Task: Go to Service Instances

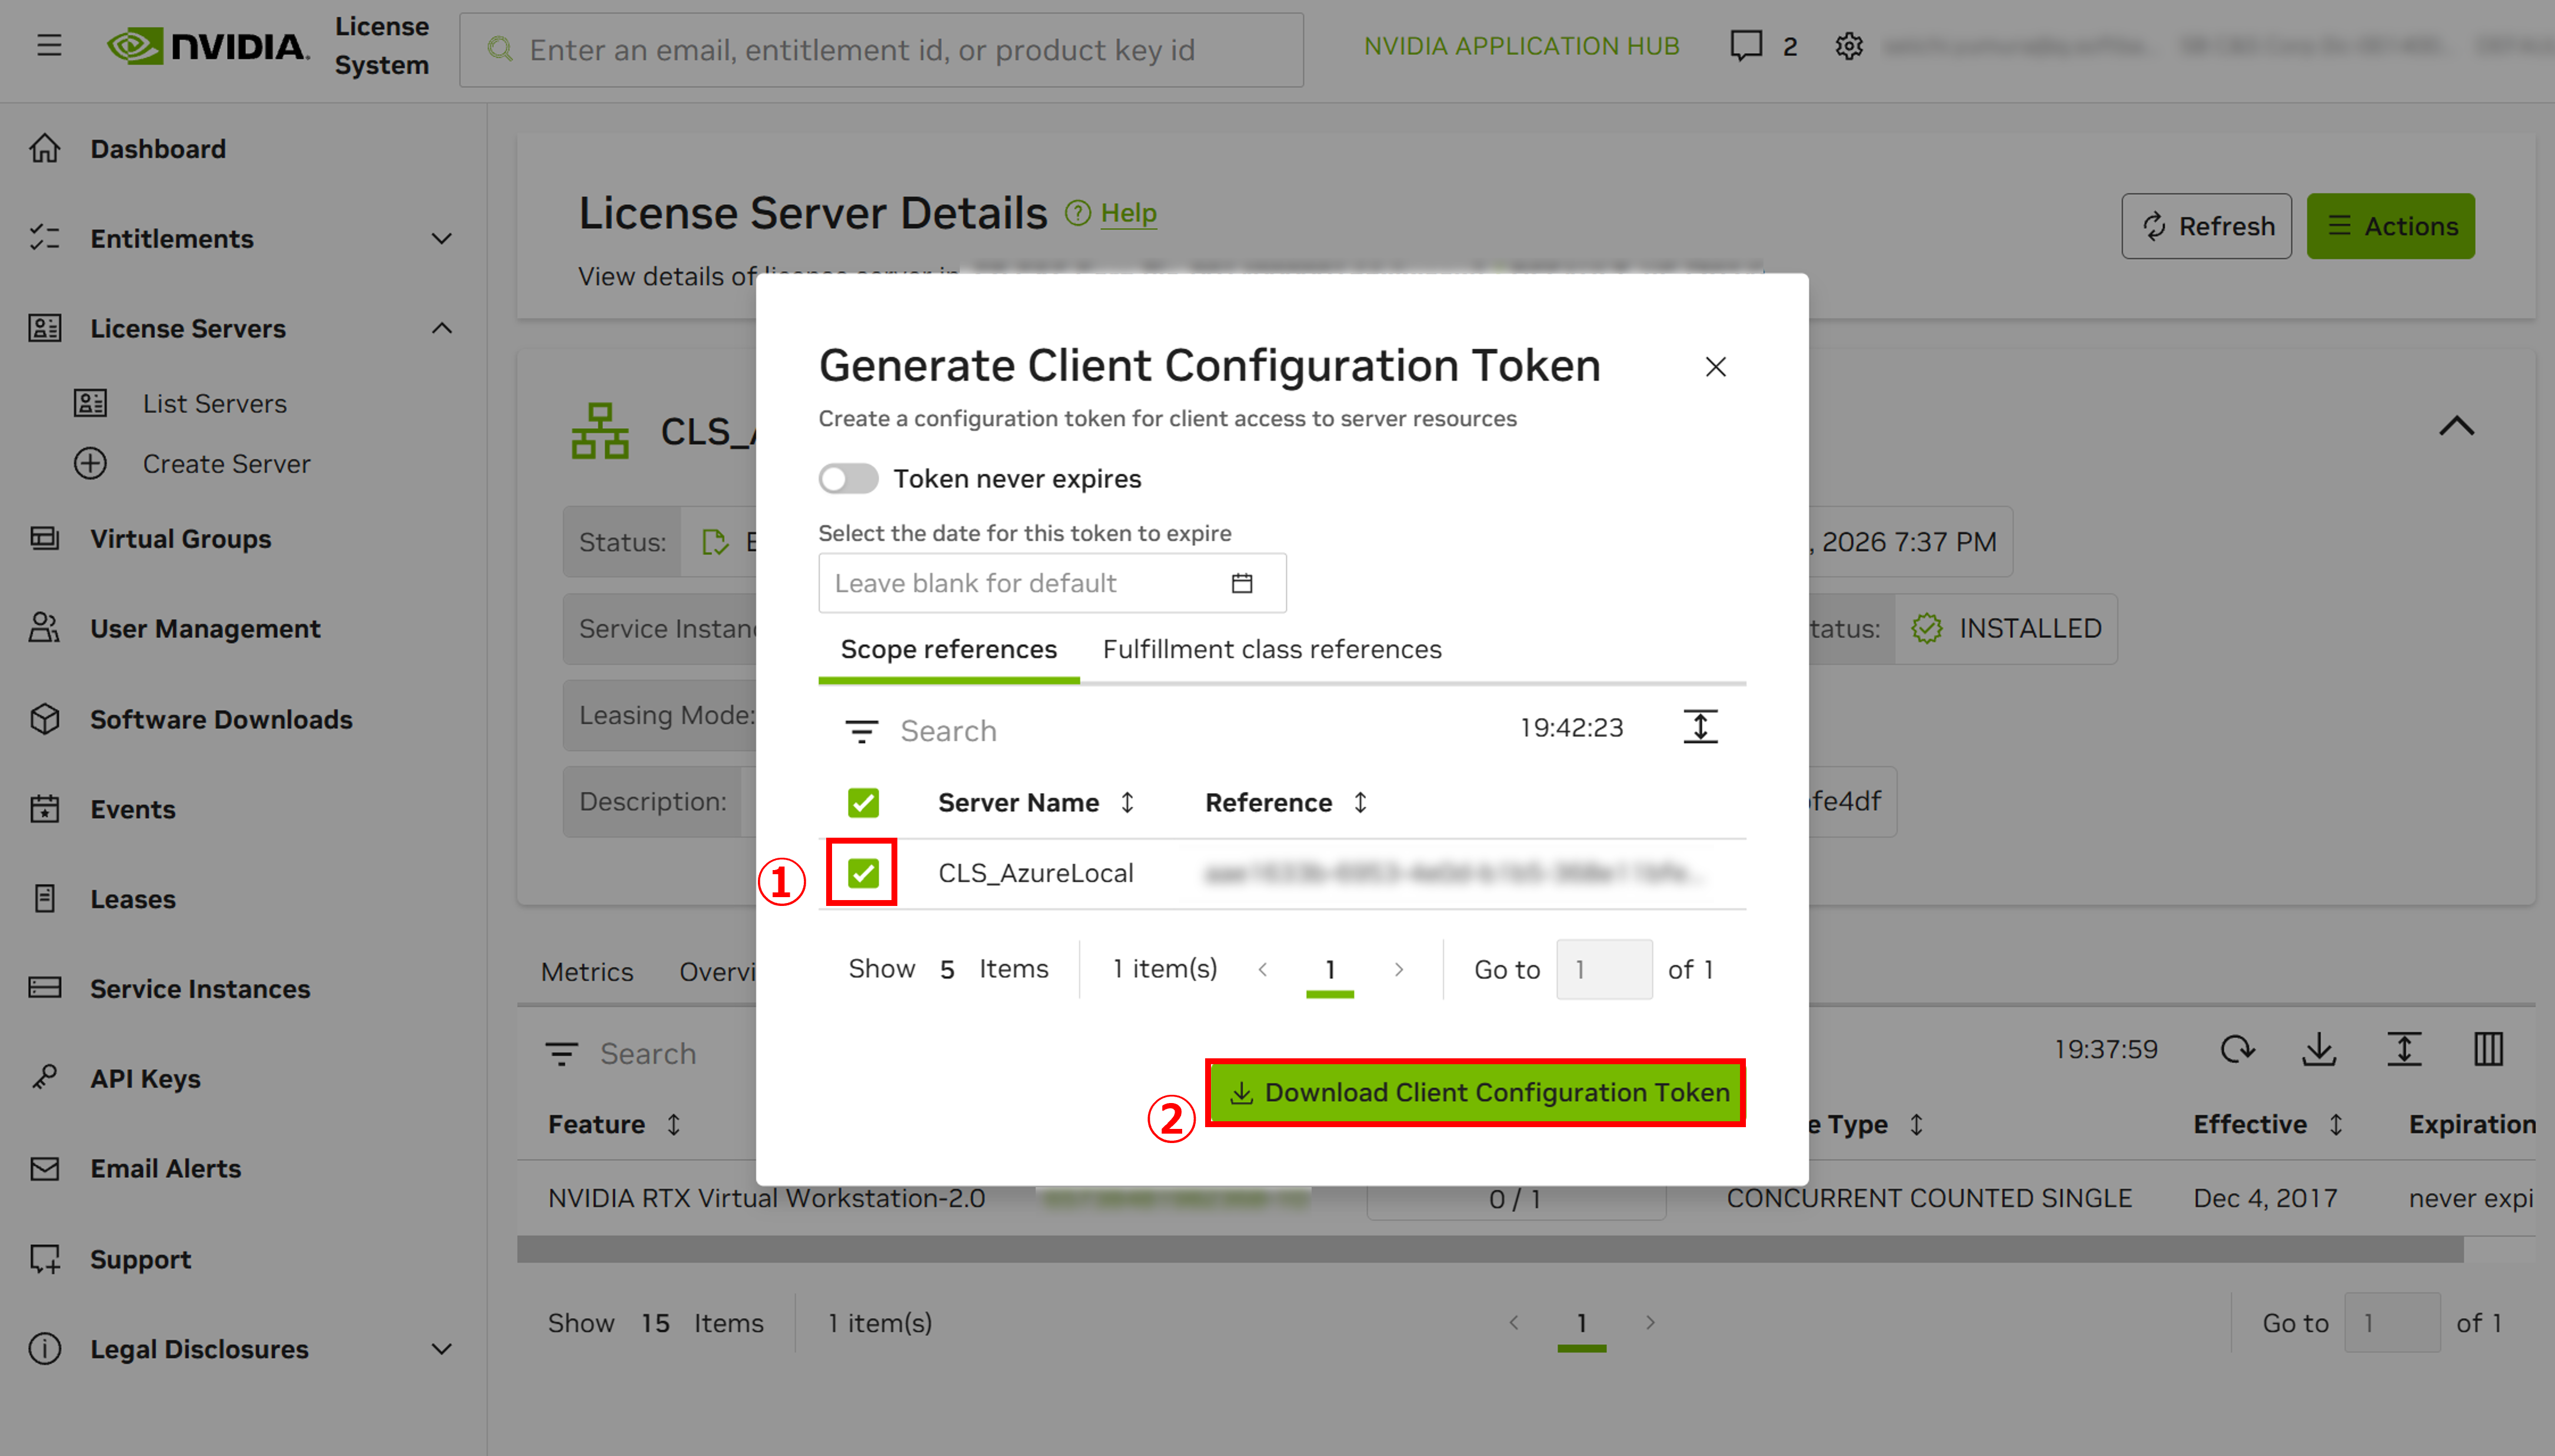Action: 200,989
